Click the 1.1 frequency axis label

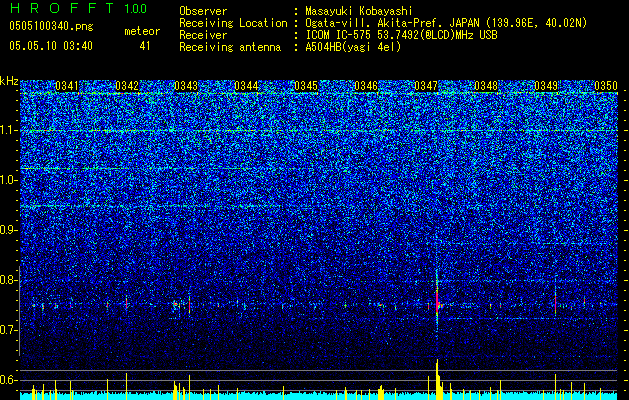click(8, 130)
